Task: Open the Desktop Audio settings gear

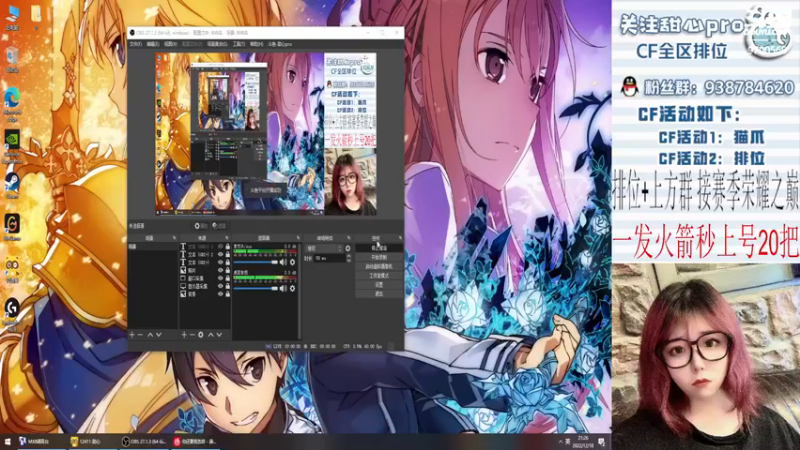Action: (x=292, y=288)
